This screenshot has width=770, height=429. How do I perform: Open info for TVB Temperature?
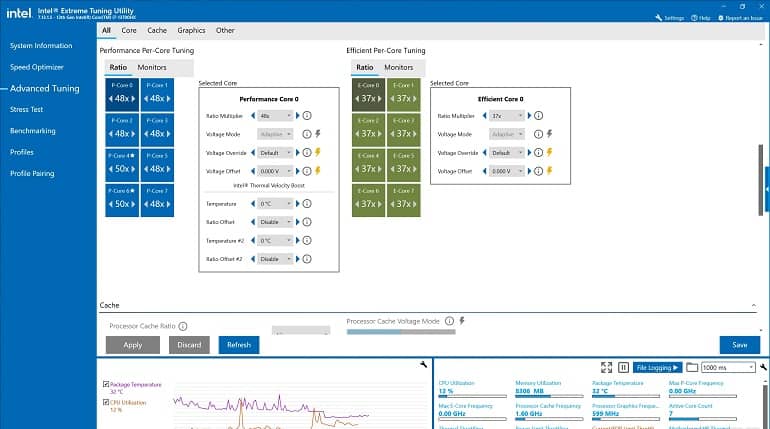pos(307,204)
